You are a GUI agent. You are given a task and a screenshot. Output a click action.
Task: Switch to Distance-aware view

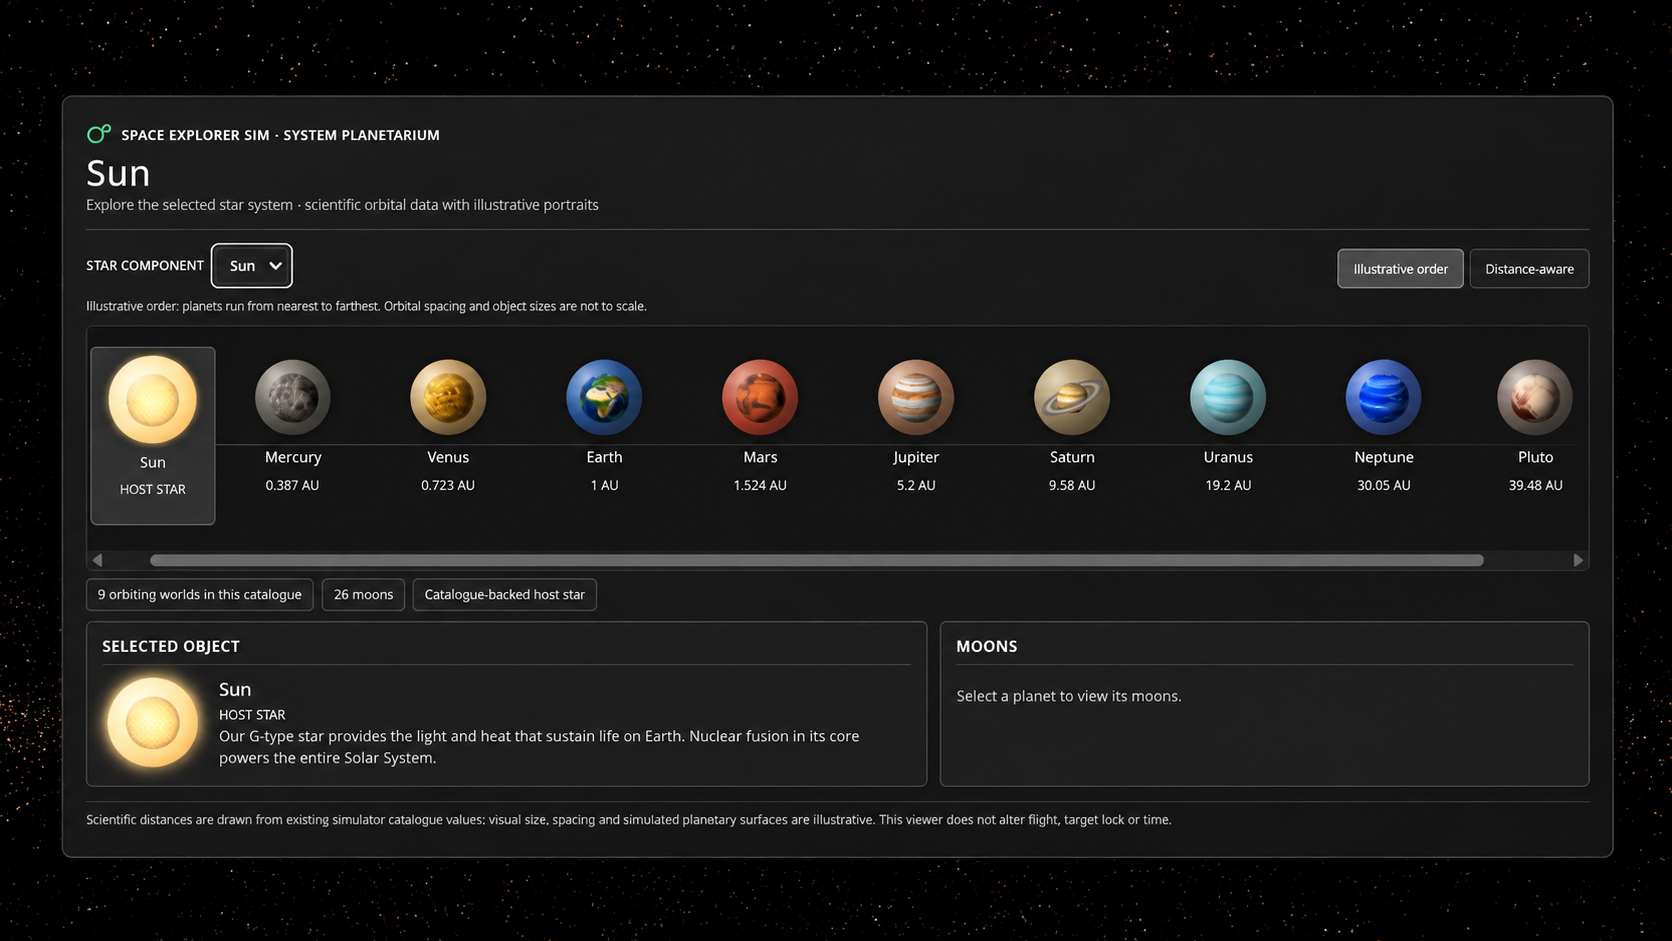pos(1529,269)
